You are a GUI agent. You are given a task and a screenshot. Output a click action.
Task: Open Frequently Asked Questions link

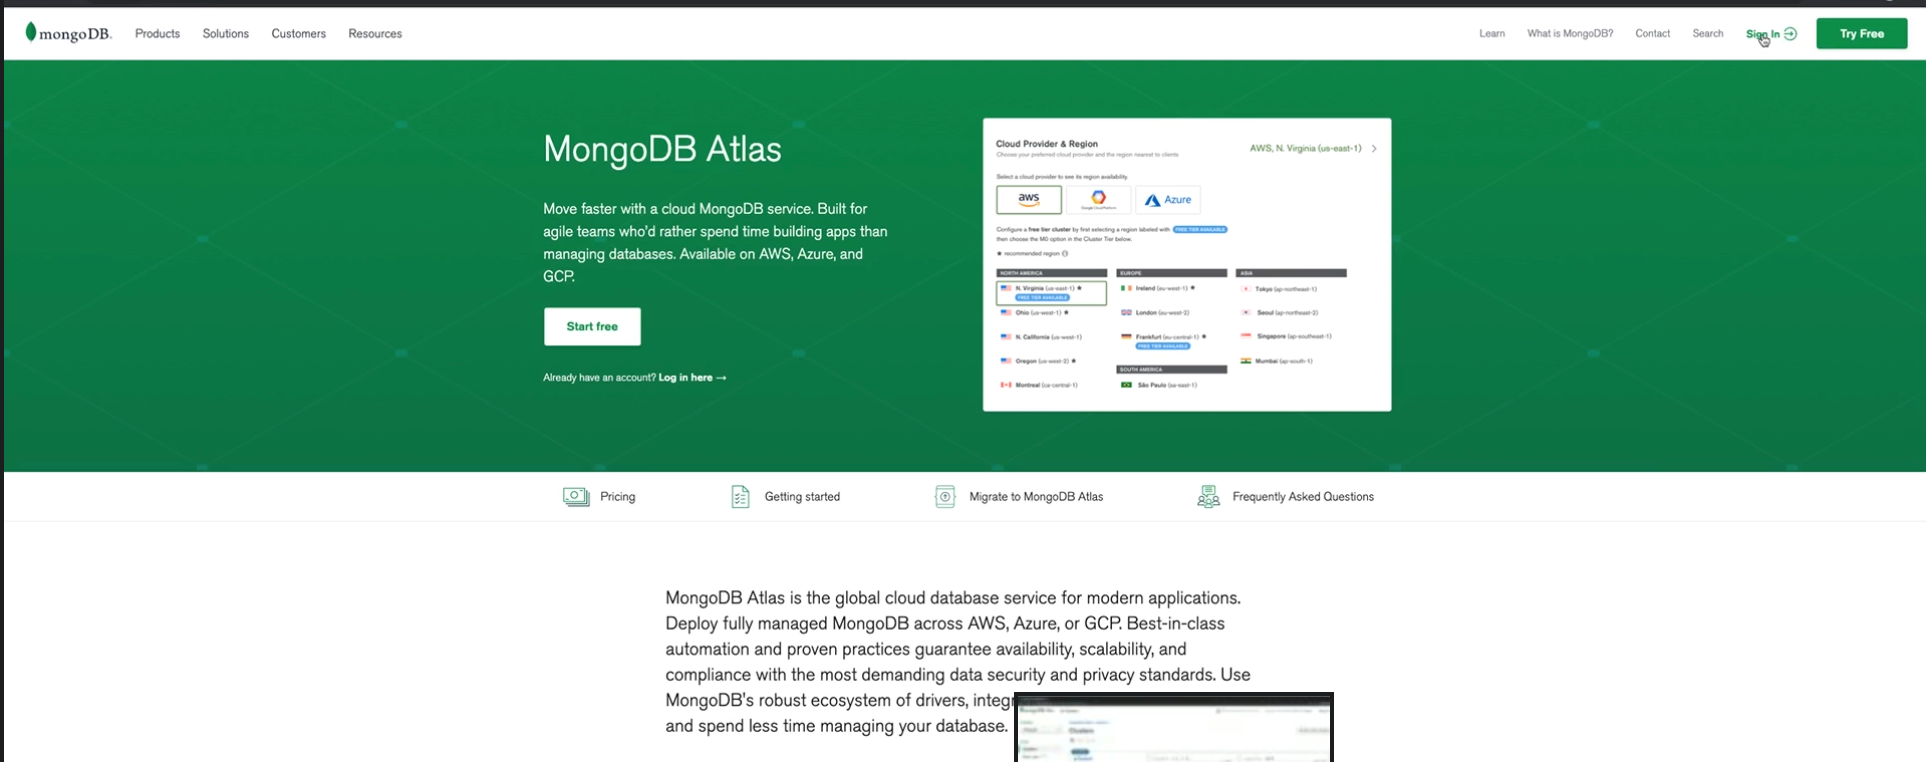click(1303, 497)
